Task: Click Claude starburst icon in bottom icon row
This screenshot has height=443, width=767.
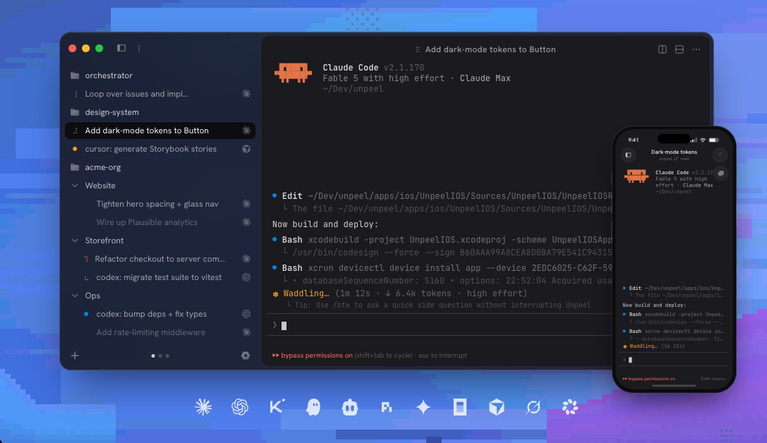Action: 203,407
